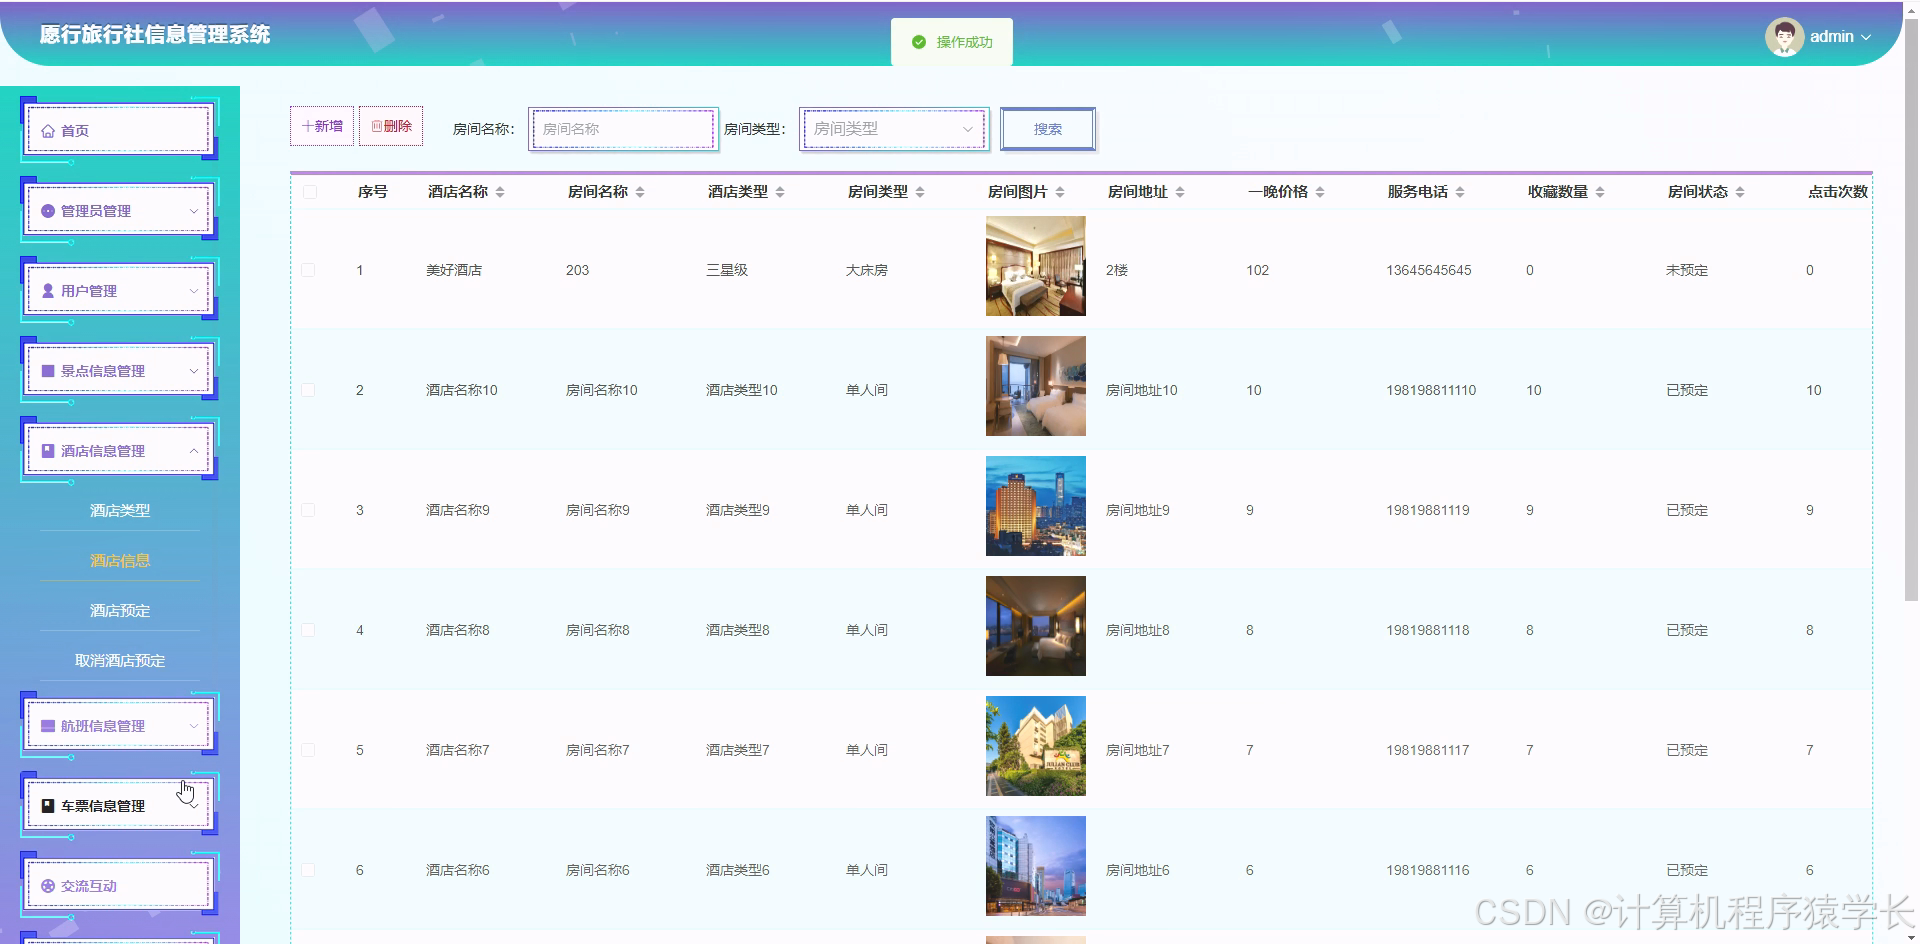Click the 管理员管理 circle icon

pos(48,211)
